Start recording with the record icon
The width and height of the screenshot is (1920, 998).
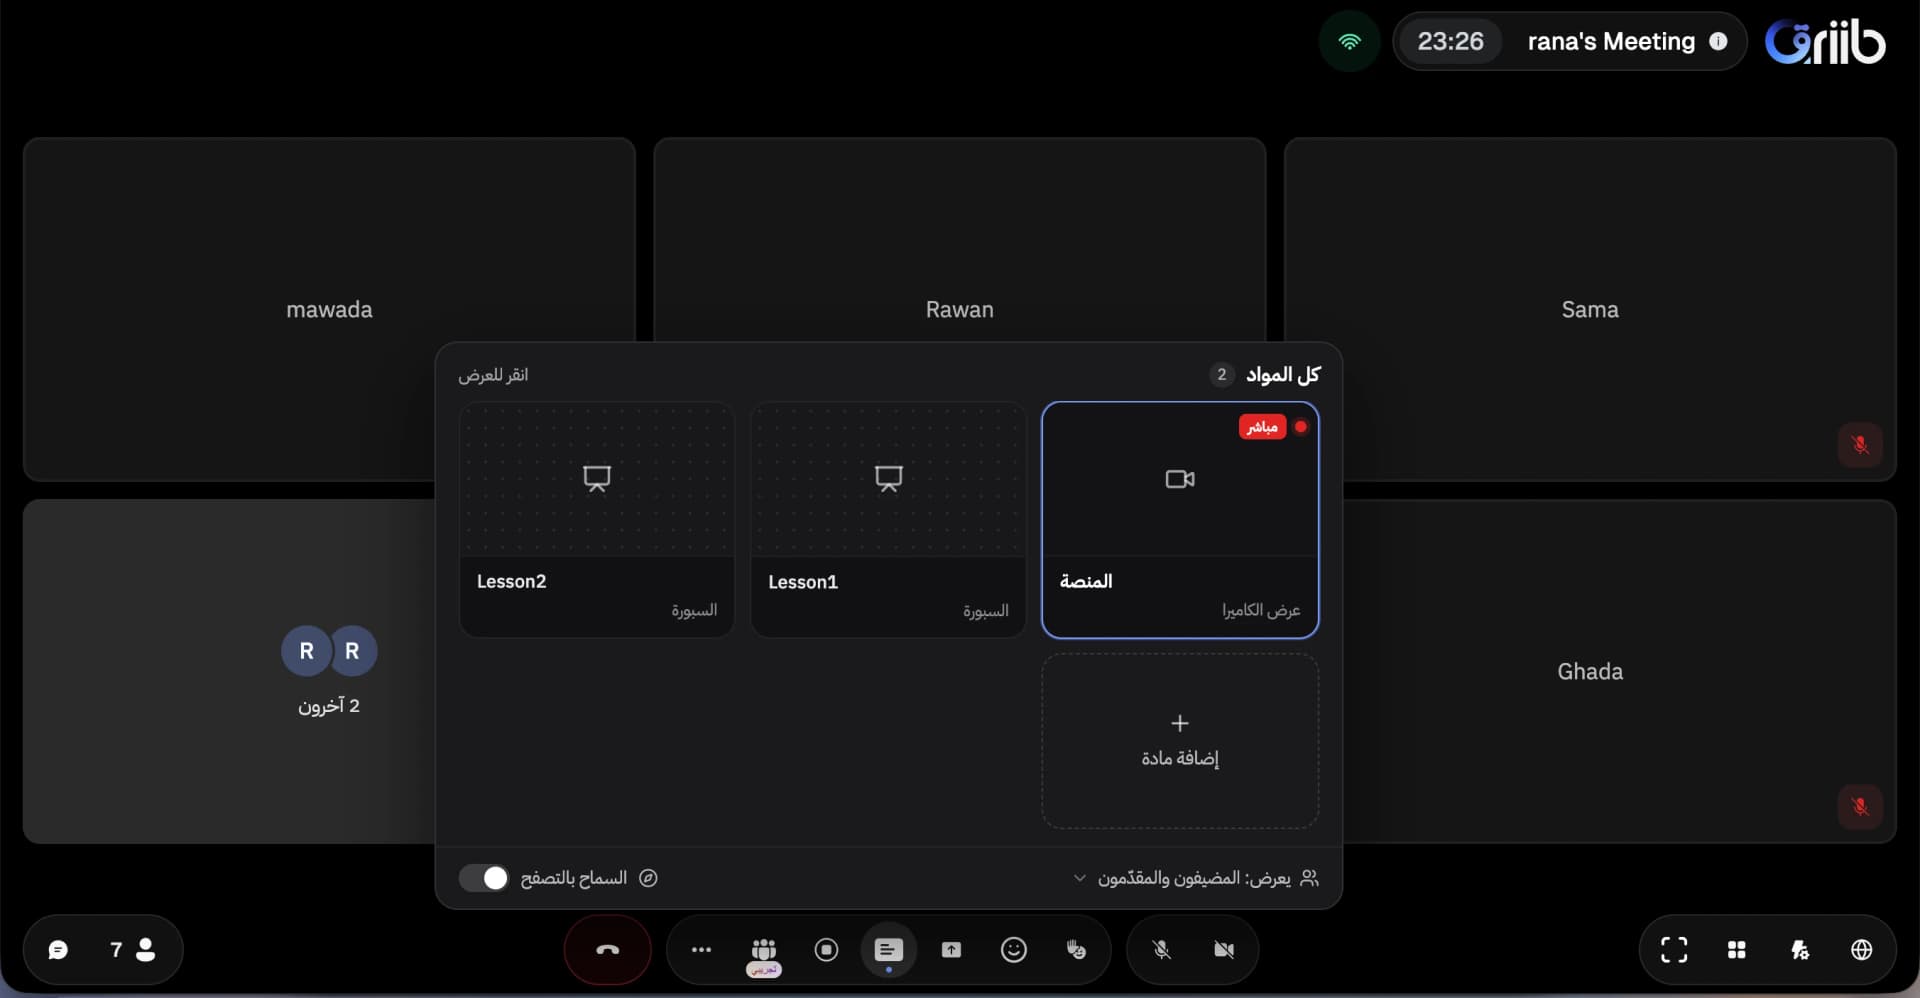click(826, 949)
